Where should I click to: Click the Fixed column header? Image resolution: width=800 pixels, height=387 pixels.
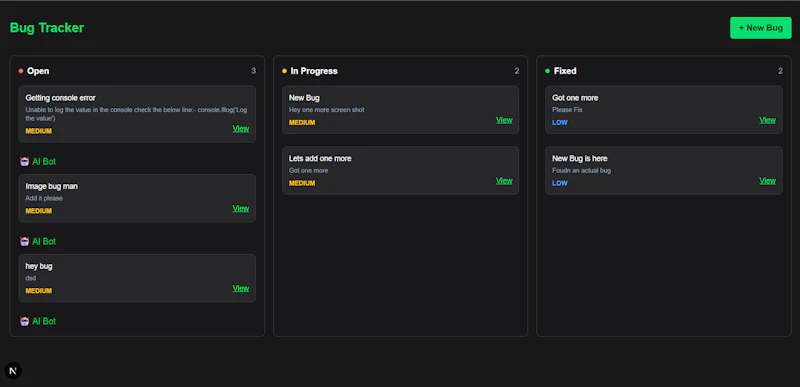(565, 71)
